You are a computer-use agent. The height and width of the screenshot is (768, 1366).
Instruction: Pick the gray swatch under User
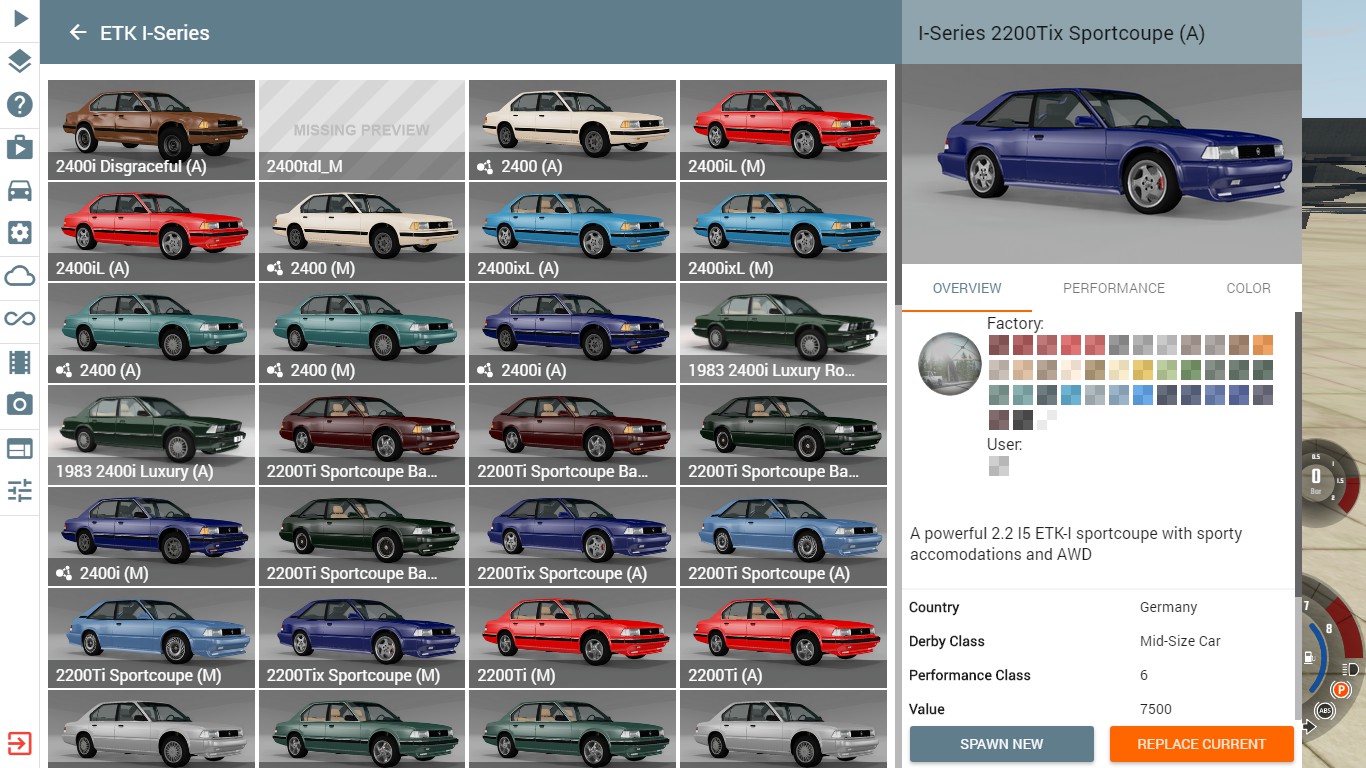tap(999, 466)
